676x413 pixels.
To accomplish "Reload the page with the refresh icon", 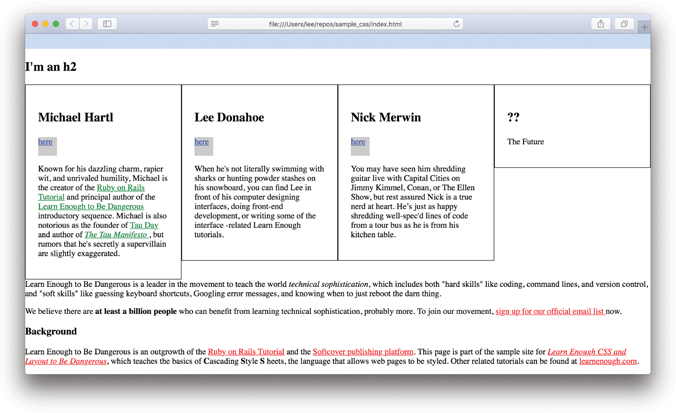I will [457, 24].
